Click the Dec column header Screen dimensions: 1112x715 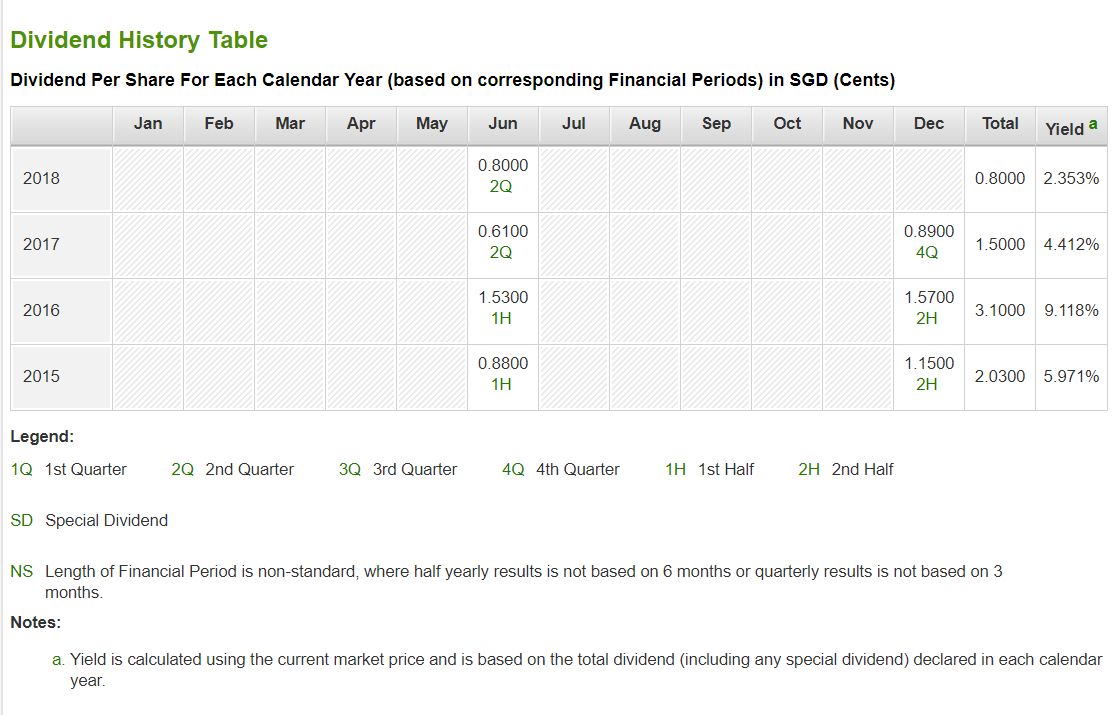pyautogui.click(x=928, y=123)
